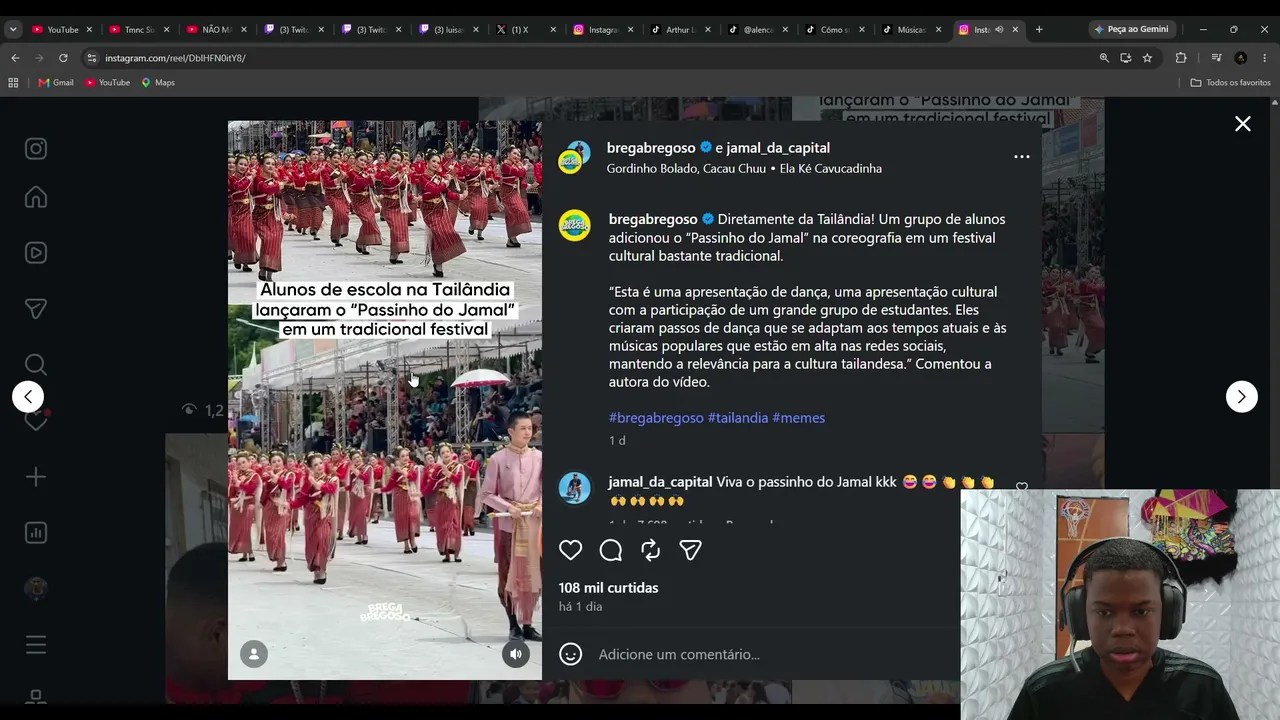Click the address bar URL field
1280x720 pixels.
tap(590, 58)
